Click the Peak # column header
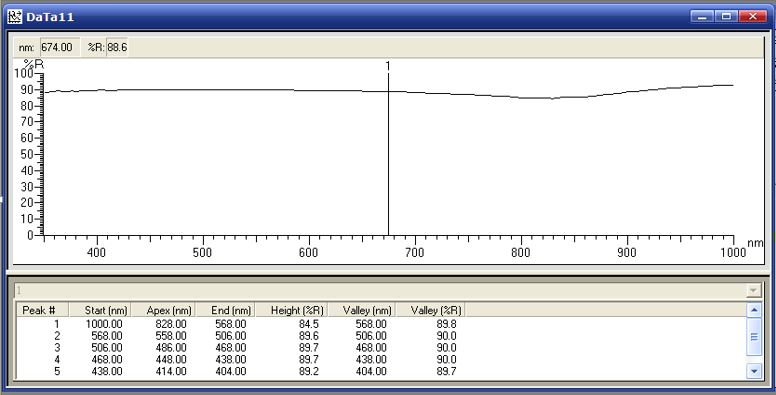This screenshot has height=395, width=776. (43, 310)
